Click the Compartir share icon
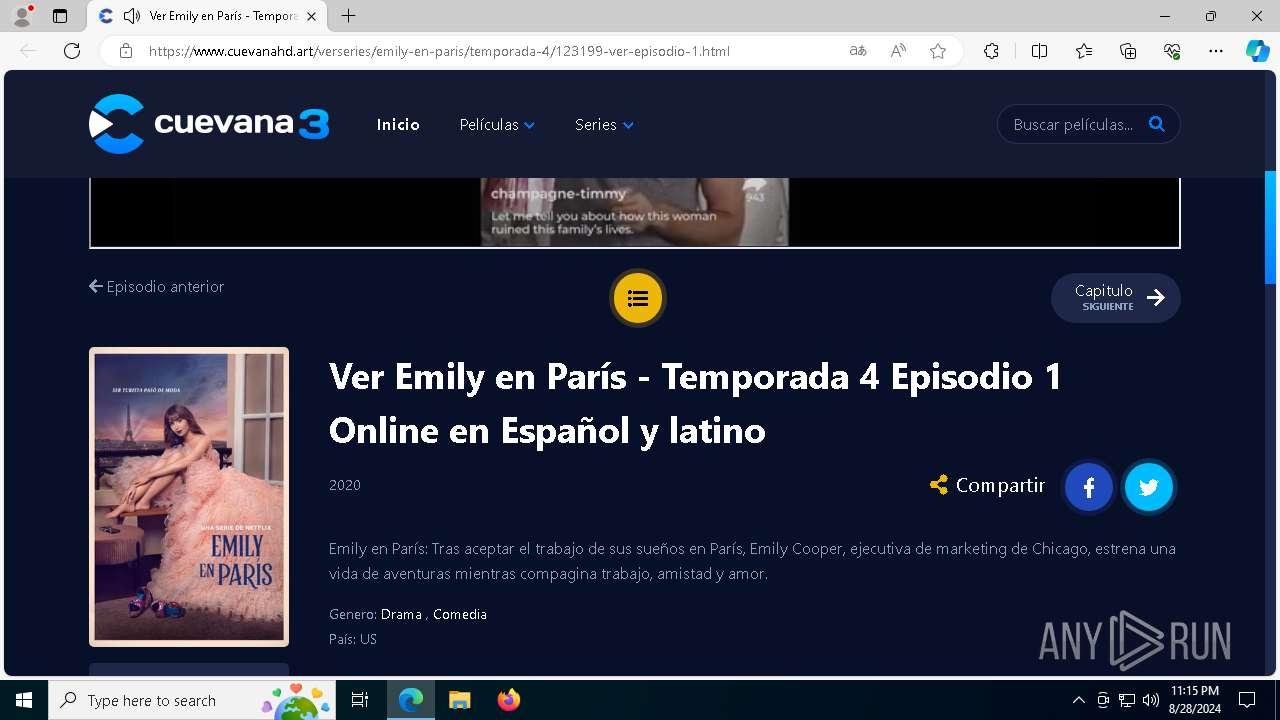This screenshot has width=1280, height=720. (938, 485)
